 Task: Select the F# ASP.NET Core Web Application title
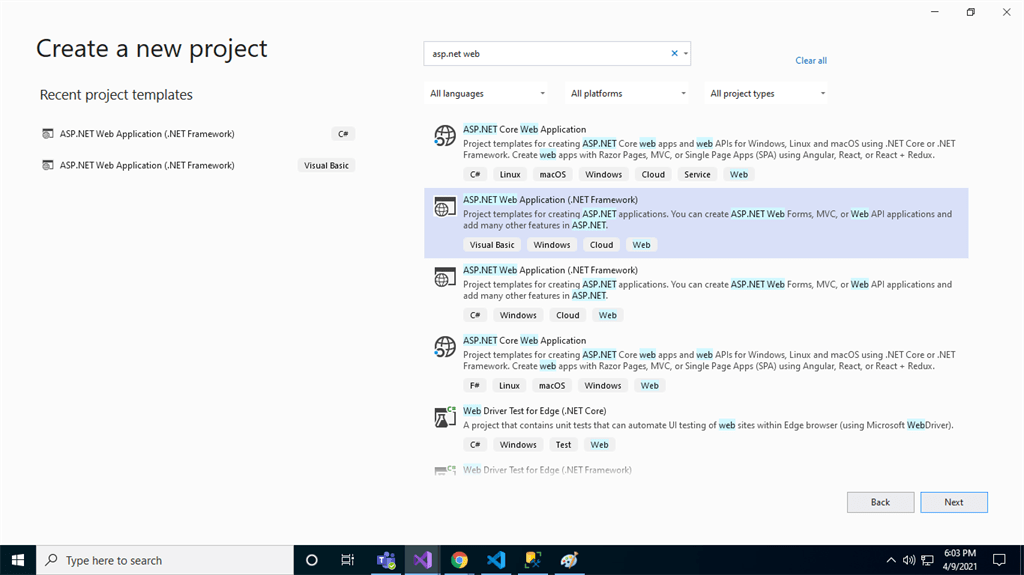[524, 340]
